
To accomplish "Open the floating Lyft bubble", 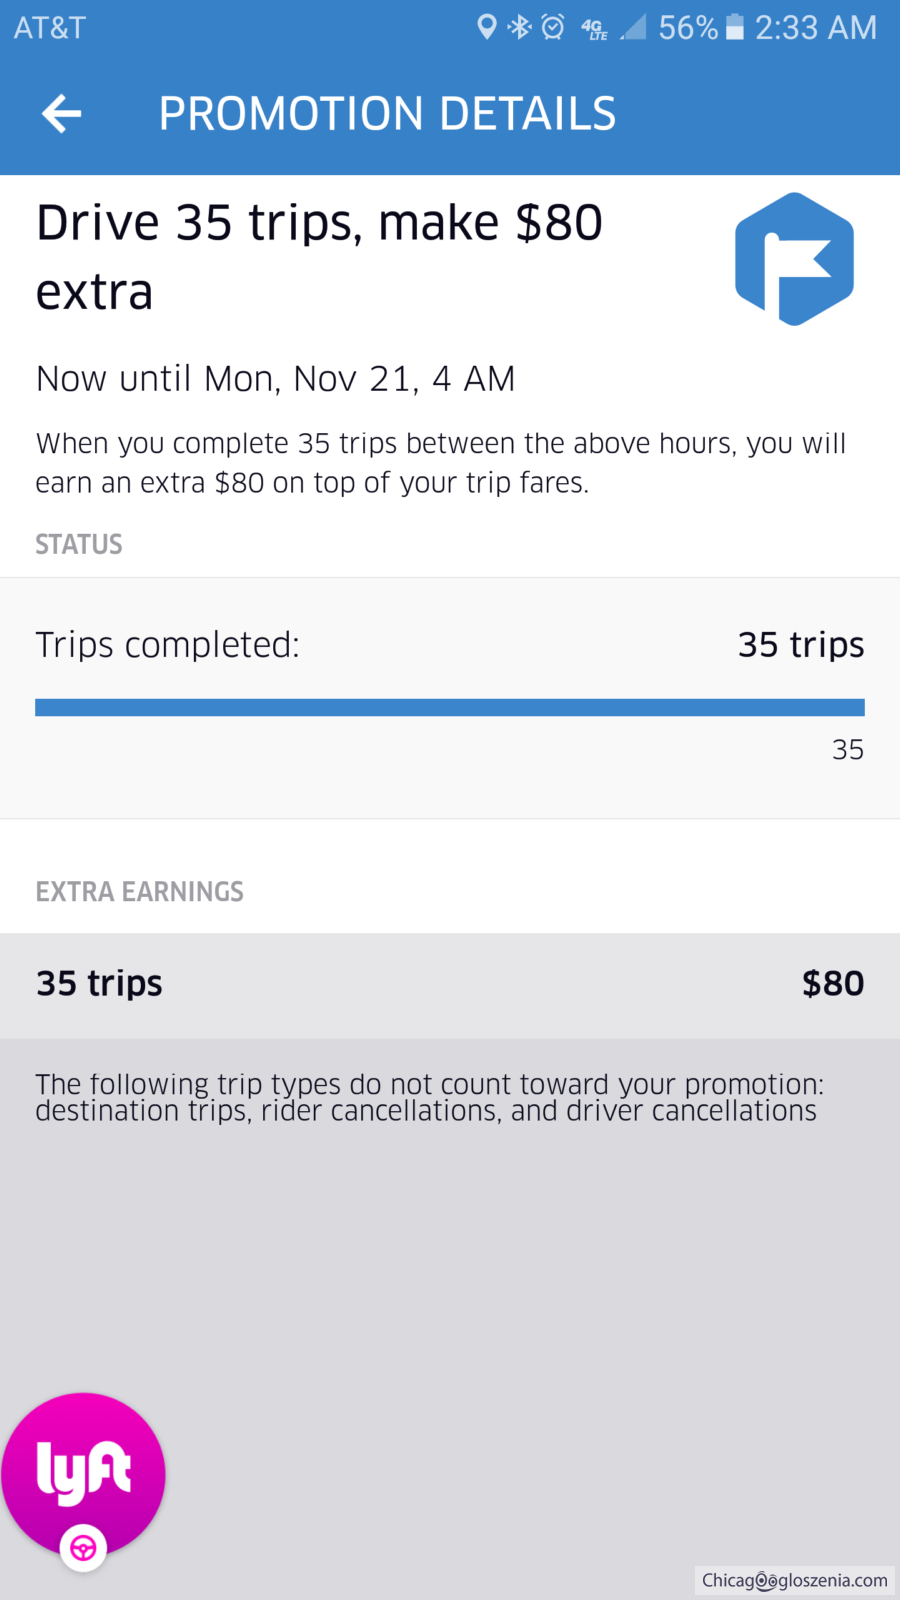I will pos(83,1471).
